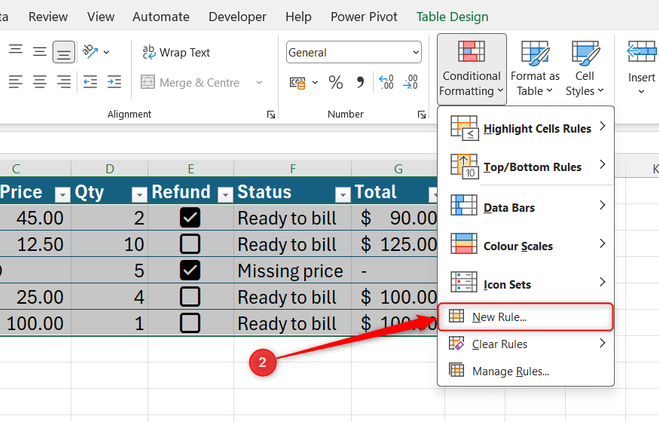Open Merge & Centre dropdown arrow

click(x=259, y=82)
